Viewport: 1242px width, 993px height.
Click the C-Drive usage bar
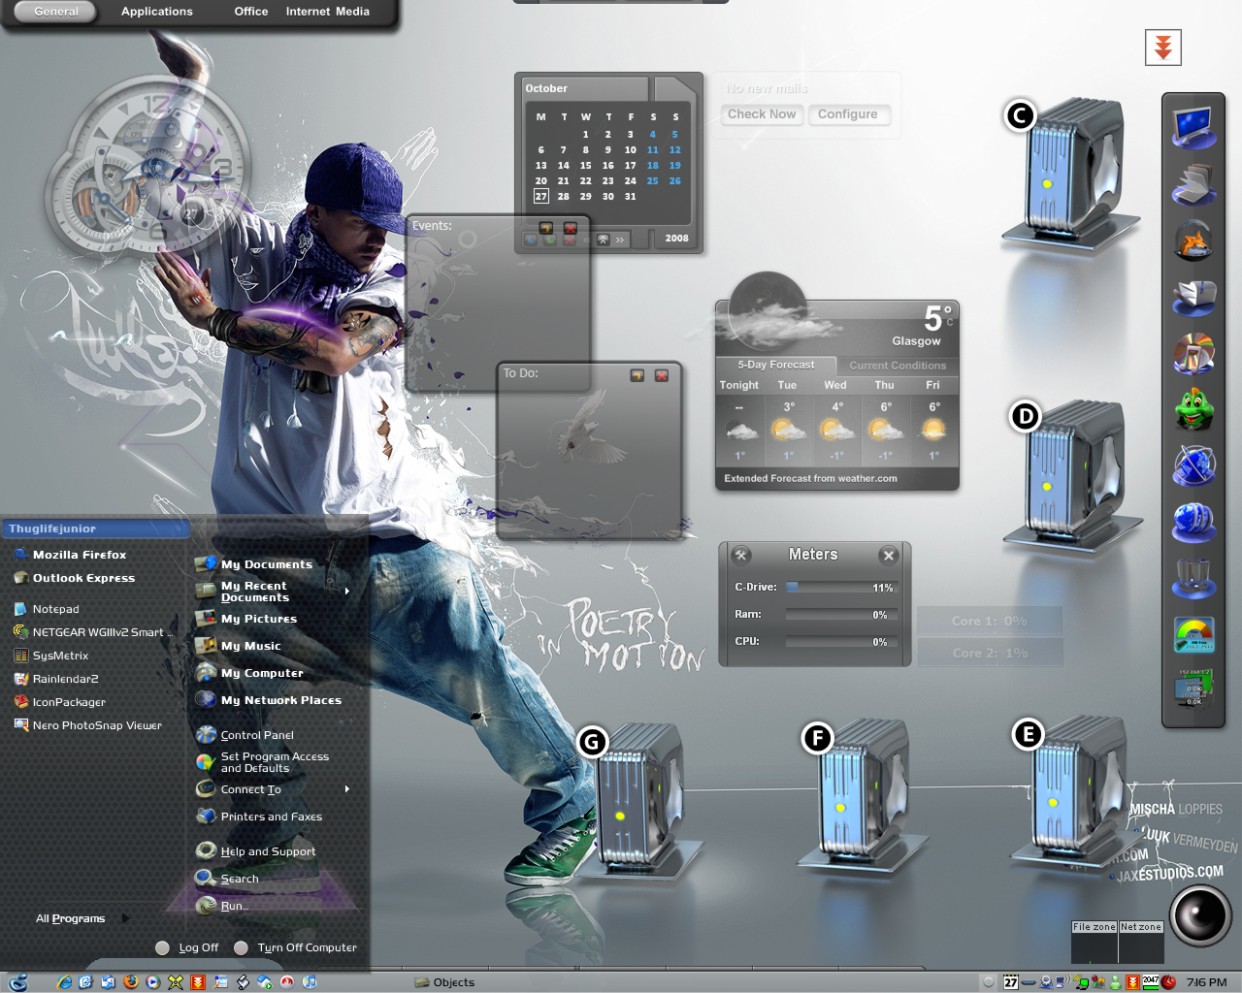(841, 587)
